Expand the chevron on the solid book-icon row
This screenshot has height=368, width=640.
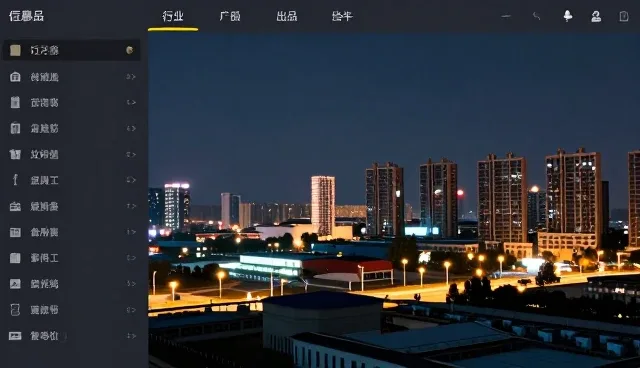(131, 258)
